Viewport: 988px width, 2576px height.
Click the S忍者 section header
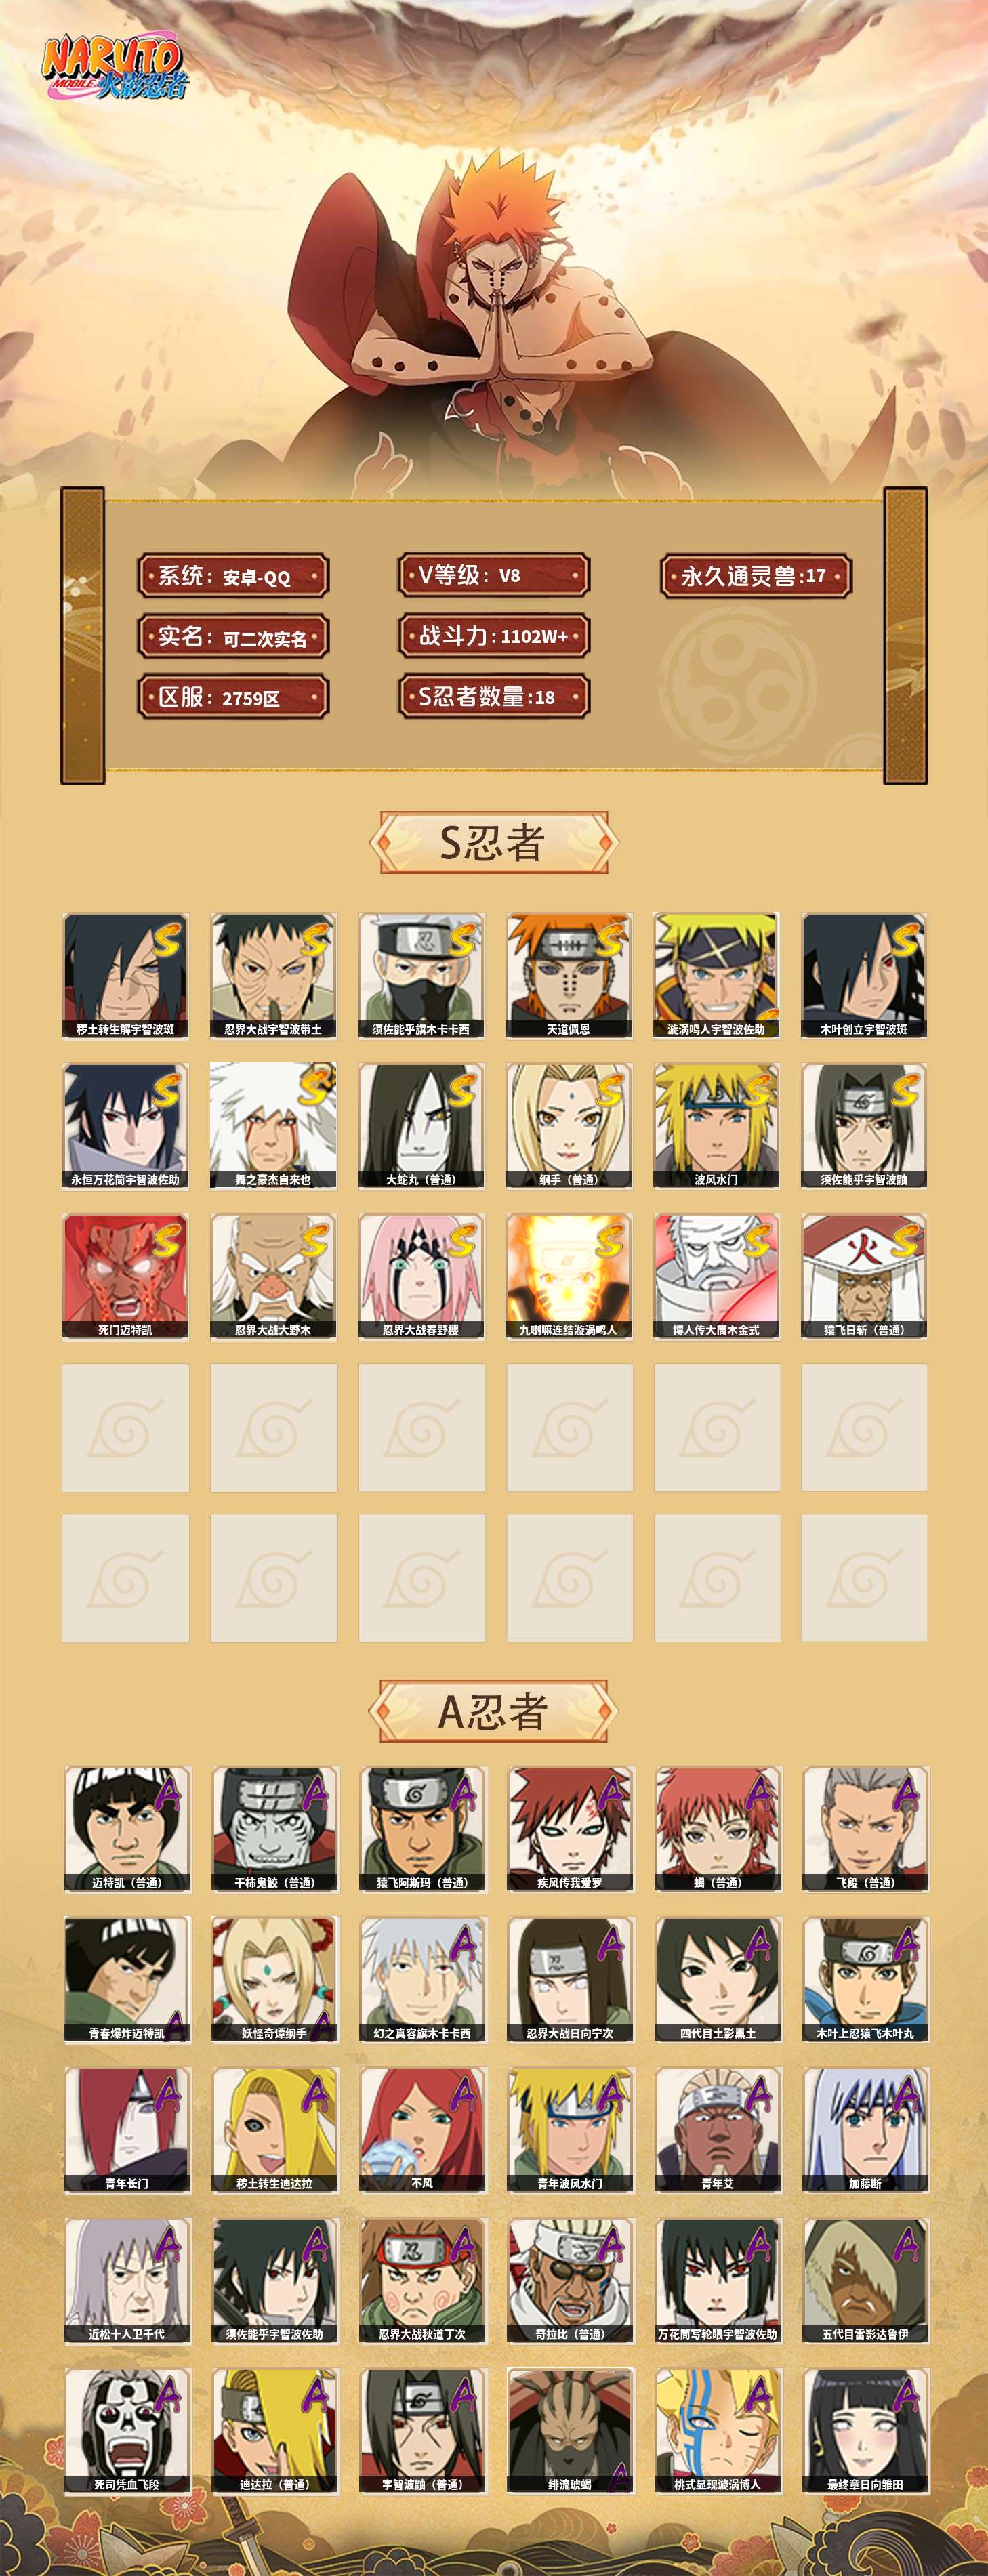pos(493,842)
